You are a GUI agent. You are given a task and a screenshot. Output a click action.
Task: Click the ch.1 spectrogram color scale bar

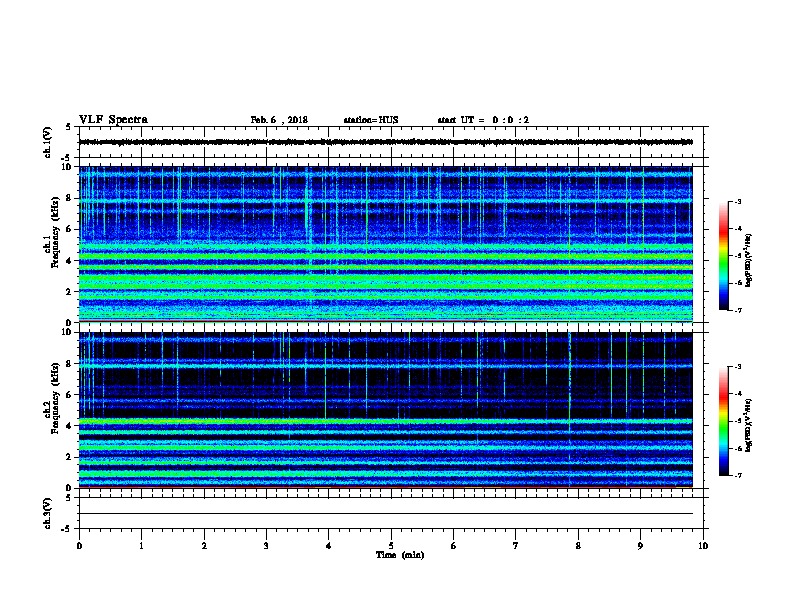(x=723, y=256)
